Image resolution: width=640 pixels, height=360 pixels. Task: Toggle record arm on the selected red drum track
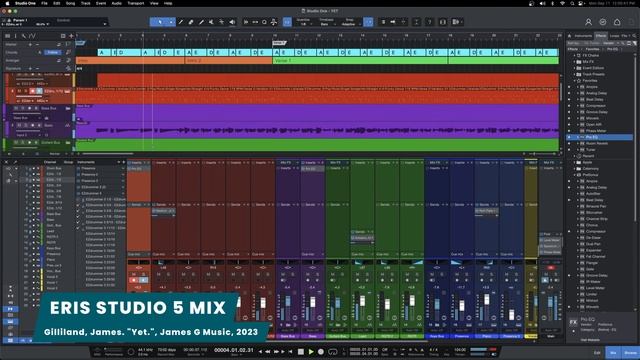(32, 91)
